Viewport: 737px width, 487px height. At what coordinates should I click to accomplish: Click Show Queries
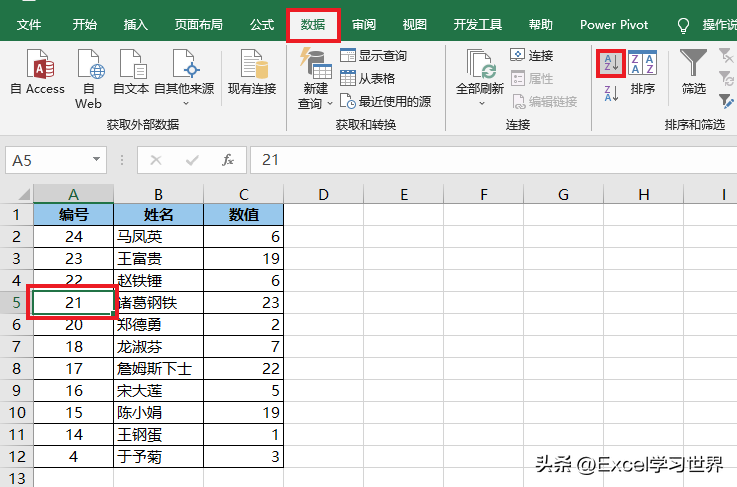coord(374,55)
